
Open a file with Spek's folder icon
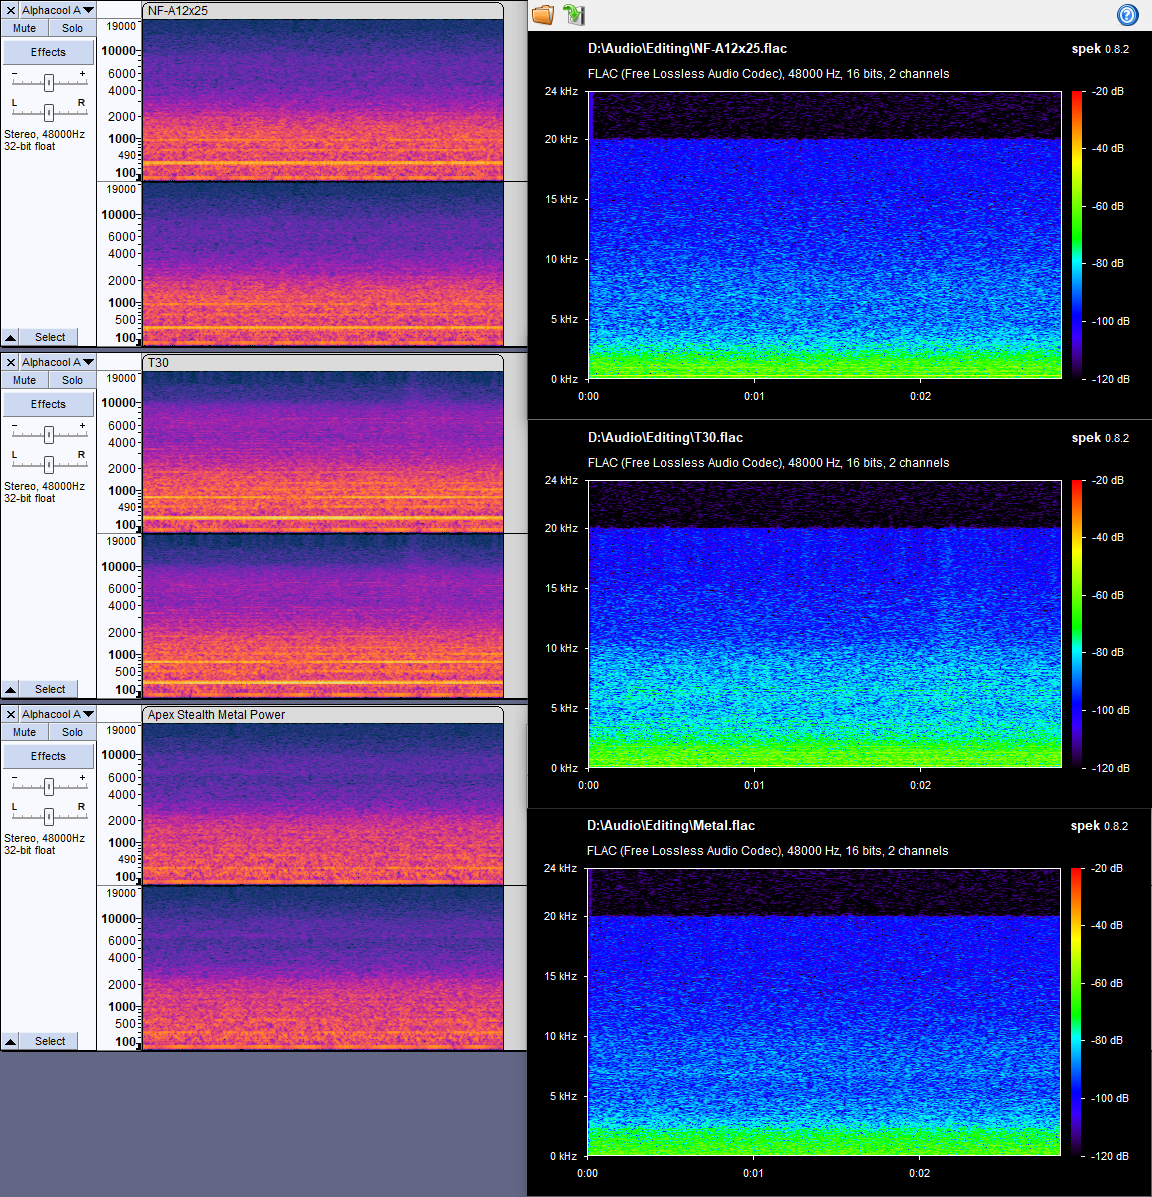[543, 15]
